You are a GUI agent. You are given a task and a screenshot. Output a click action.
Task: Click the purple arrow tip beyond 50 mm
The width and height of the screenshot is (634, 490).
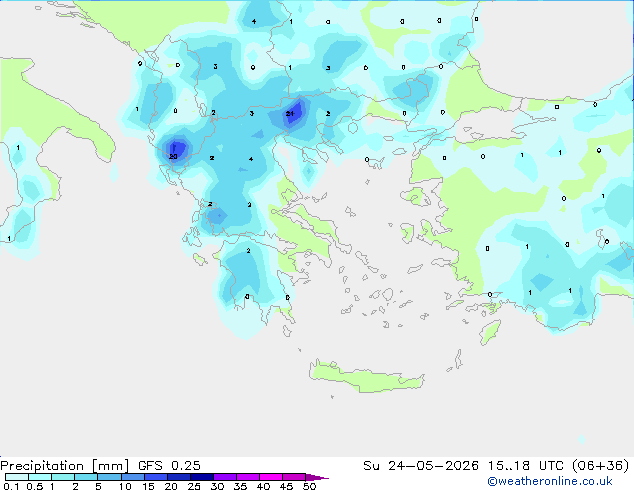click(317, 477)
